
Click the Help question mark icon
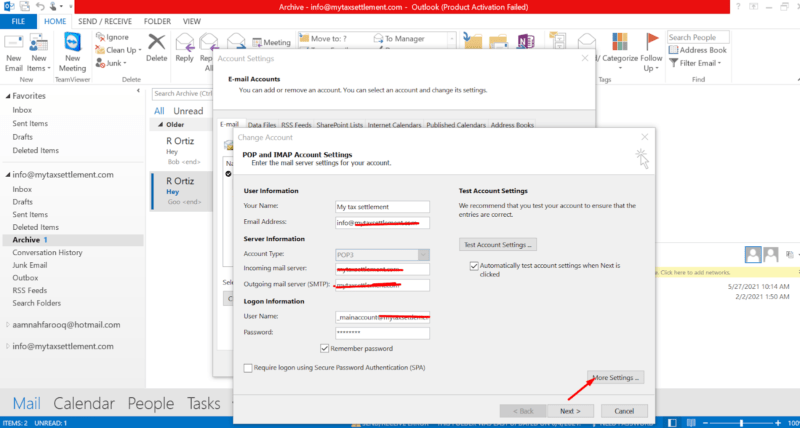click(x=739, y=7)
